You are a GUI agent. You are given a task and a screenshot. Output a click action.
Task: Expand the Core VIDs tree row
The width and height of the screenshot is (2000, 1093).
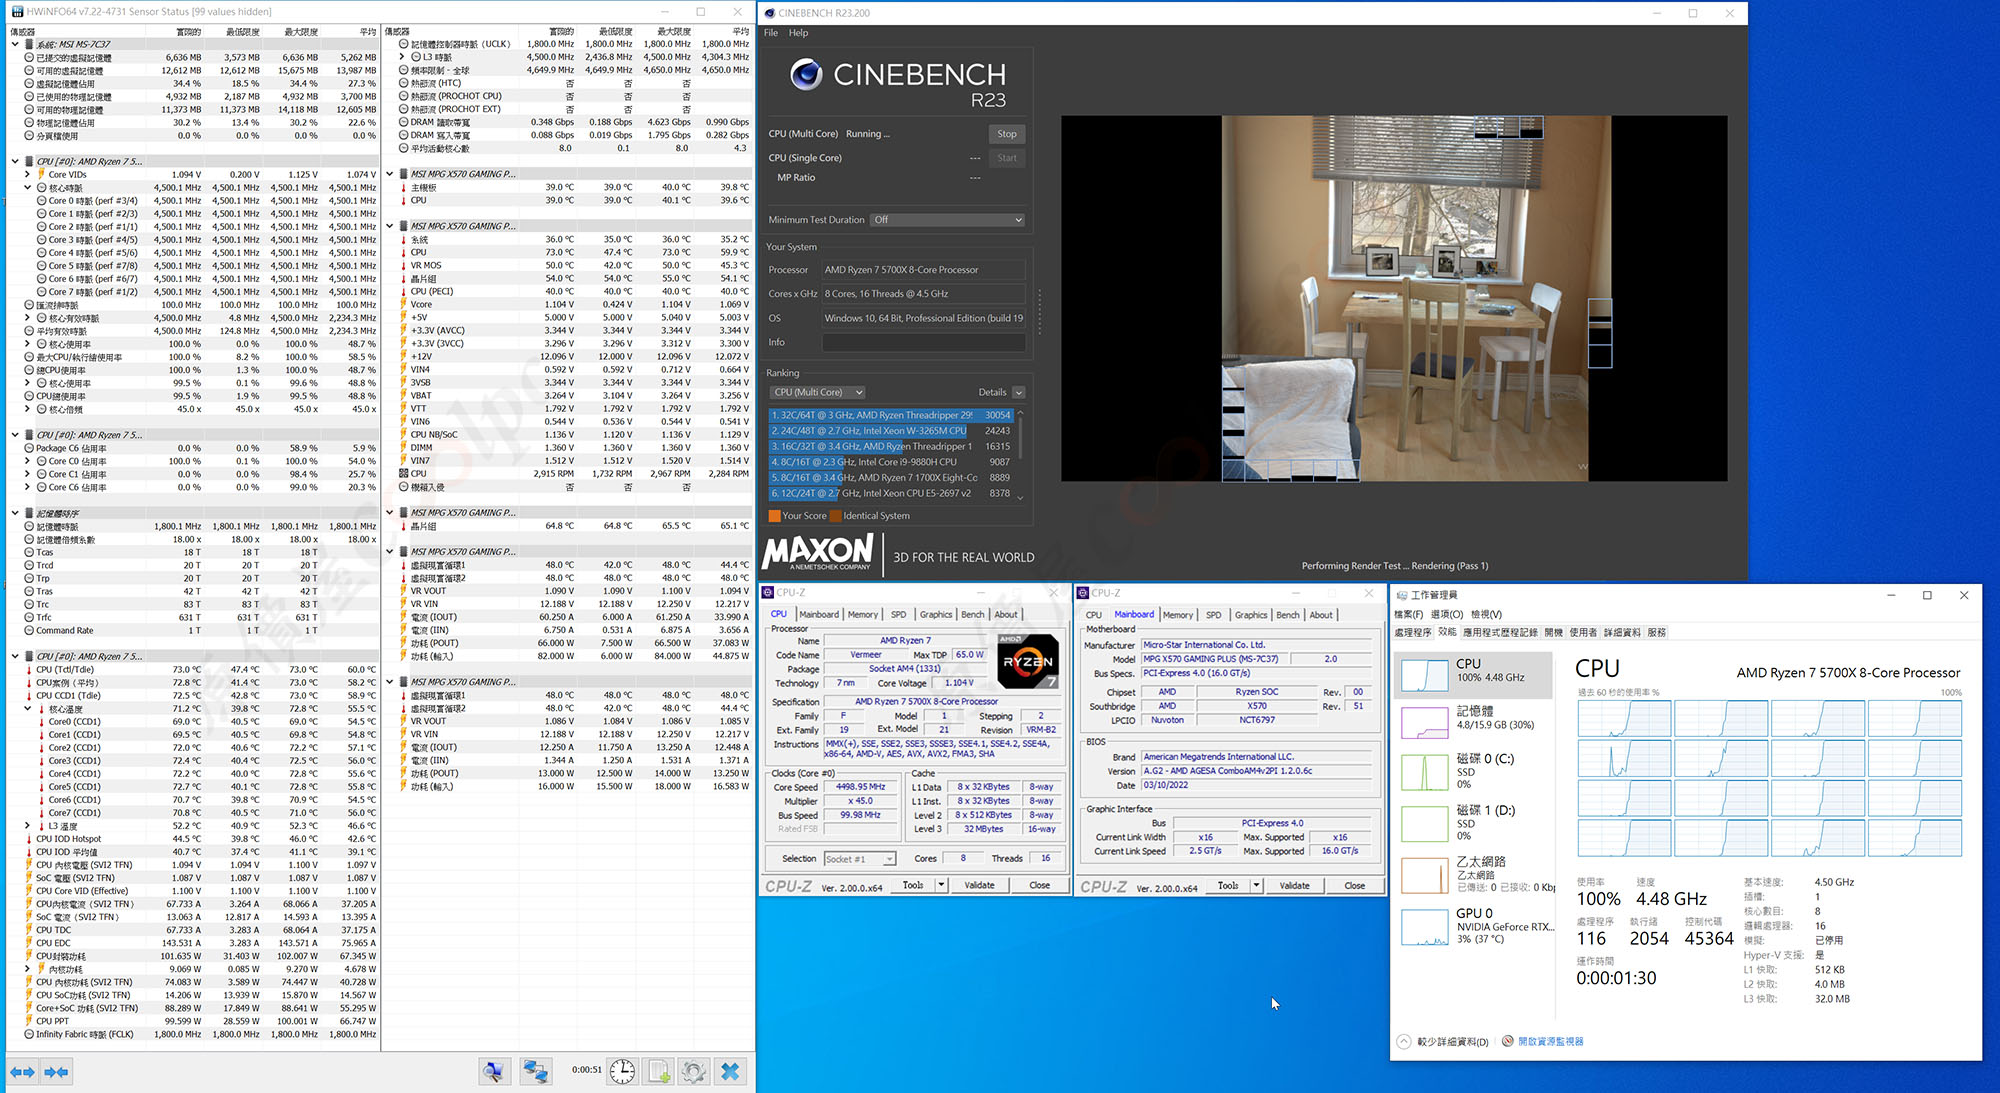click(28, 174)
